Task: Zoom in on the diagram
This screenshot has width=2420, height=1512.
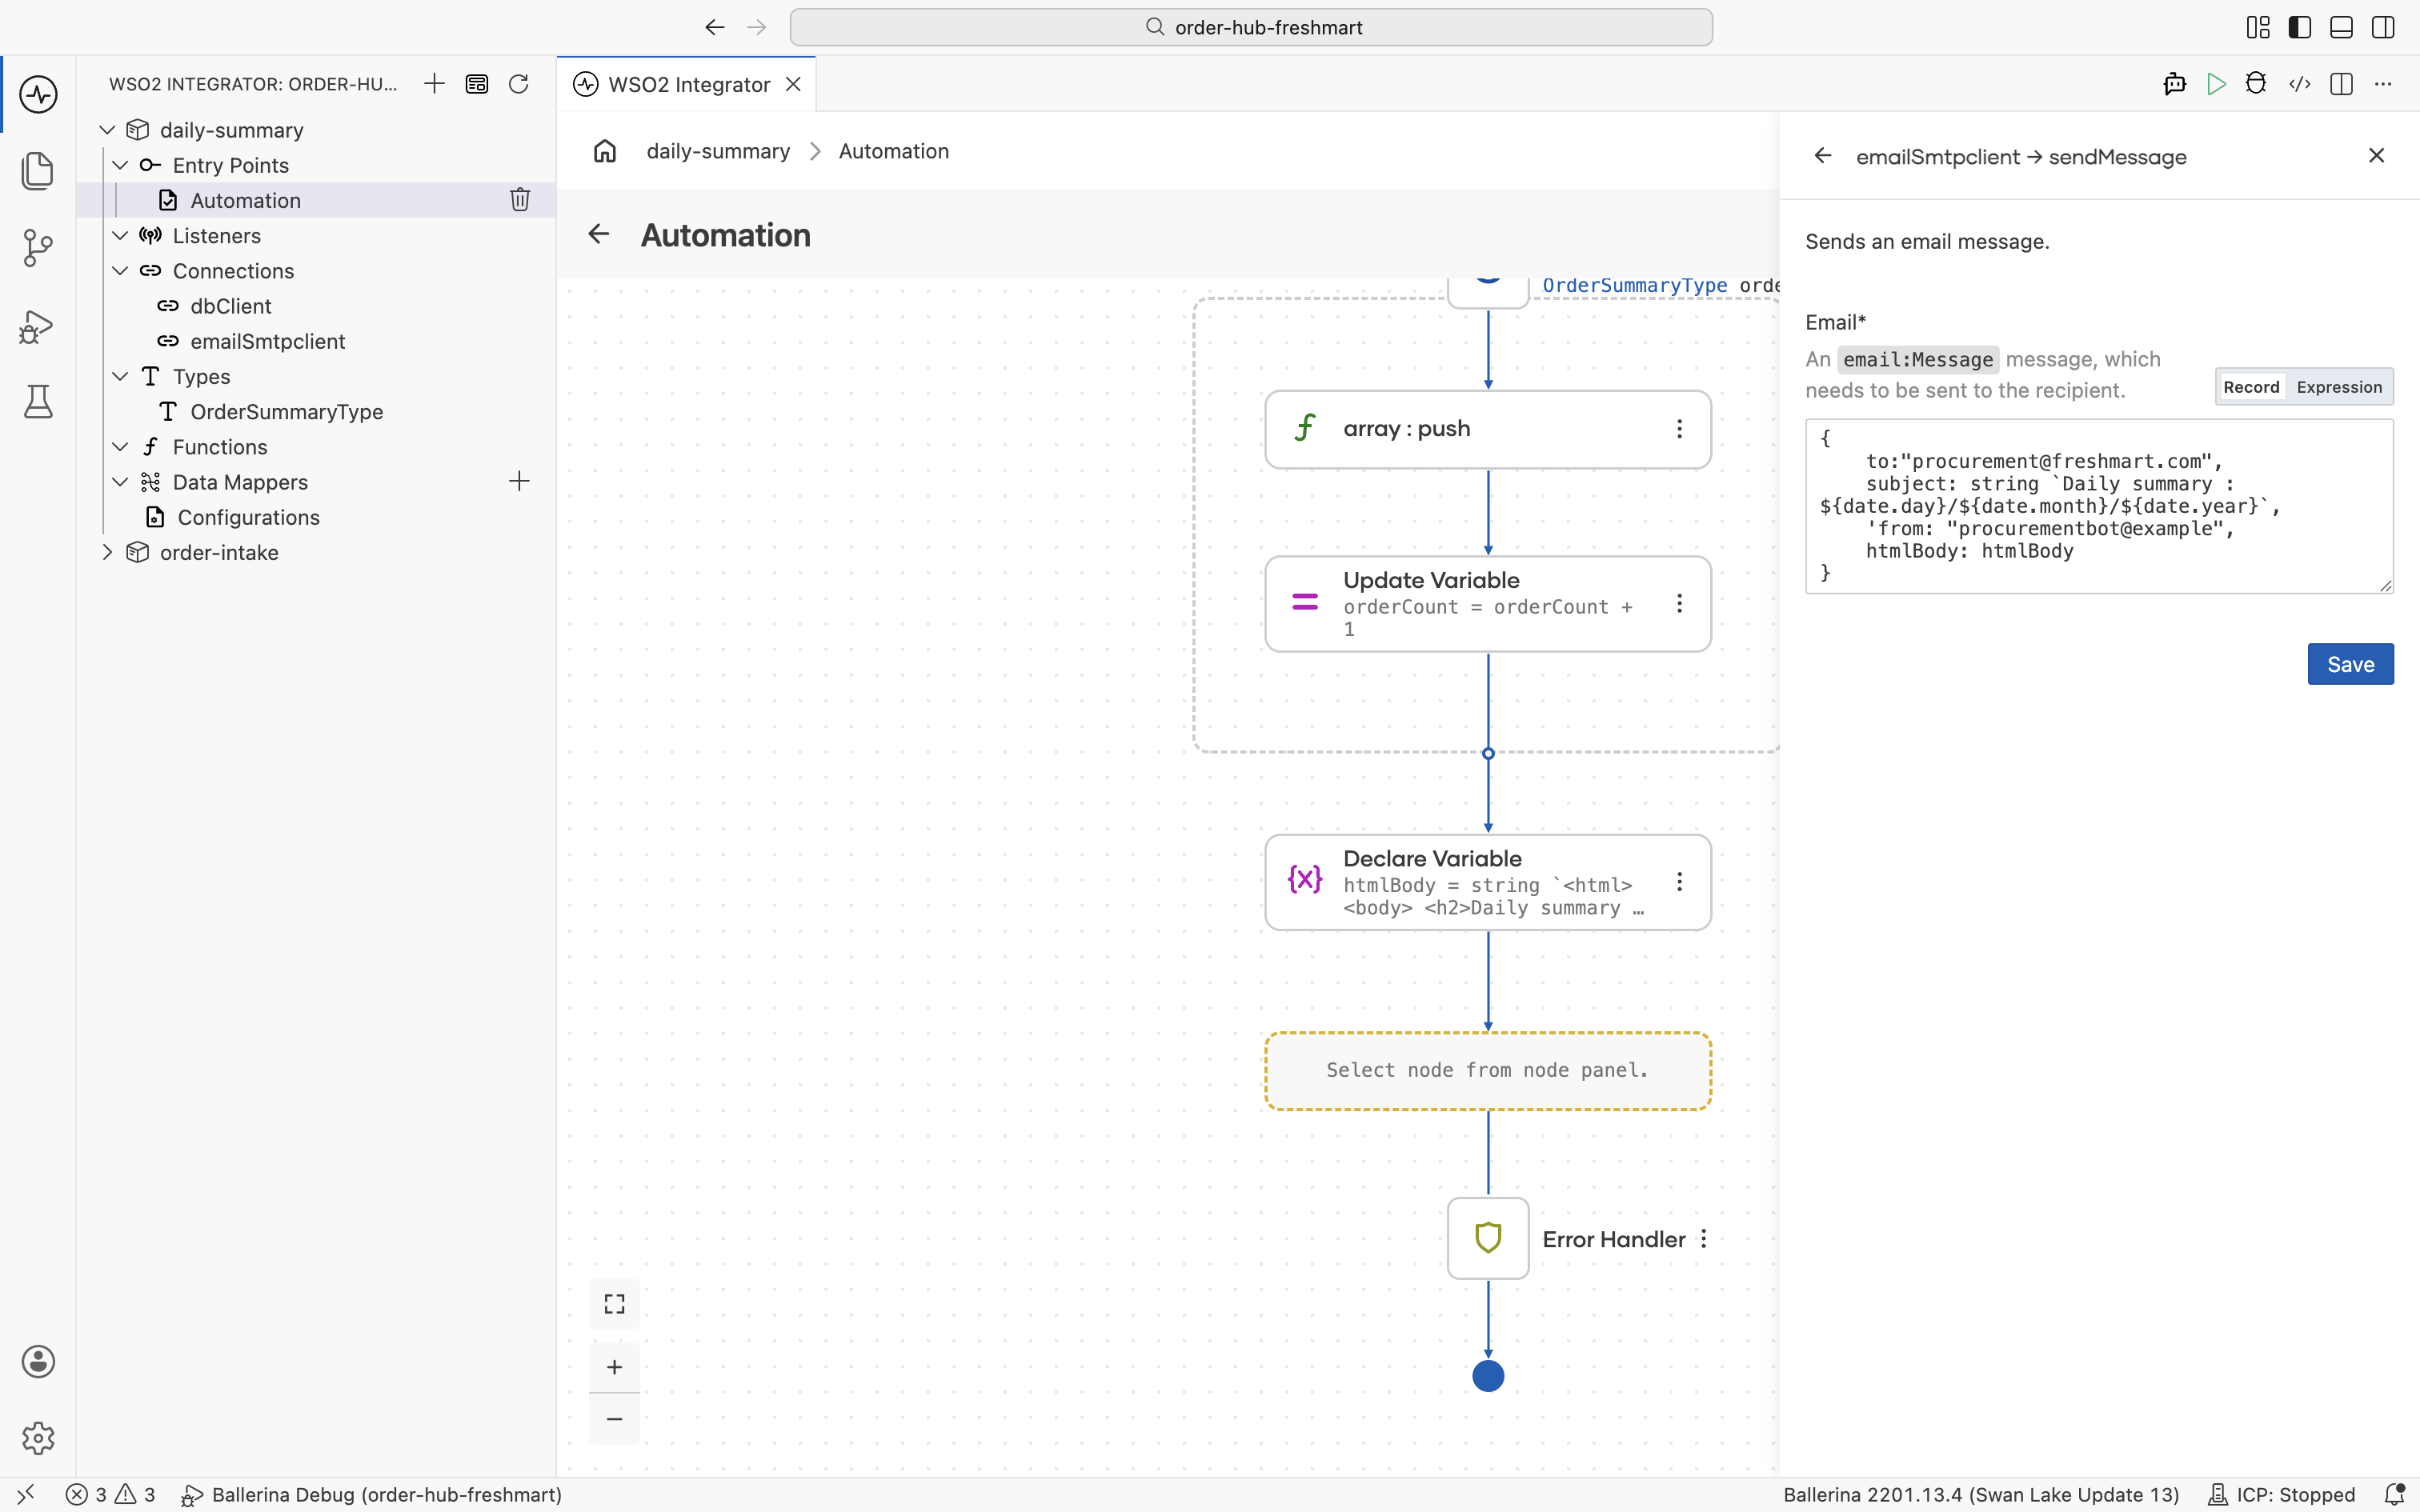Action: [x=614, y=1367]
